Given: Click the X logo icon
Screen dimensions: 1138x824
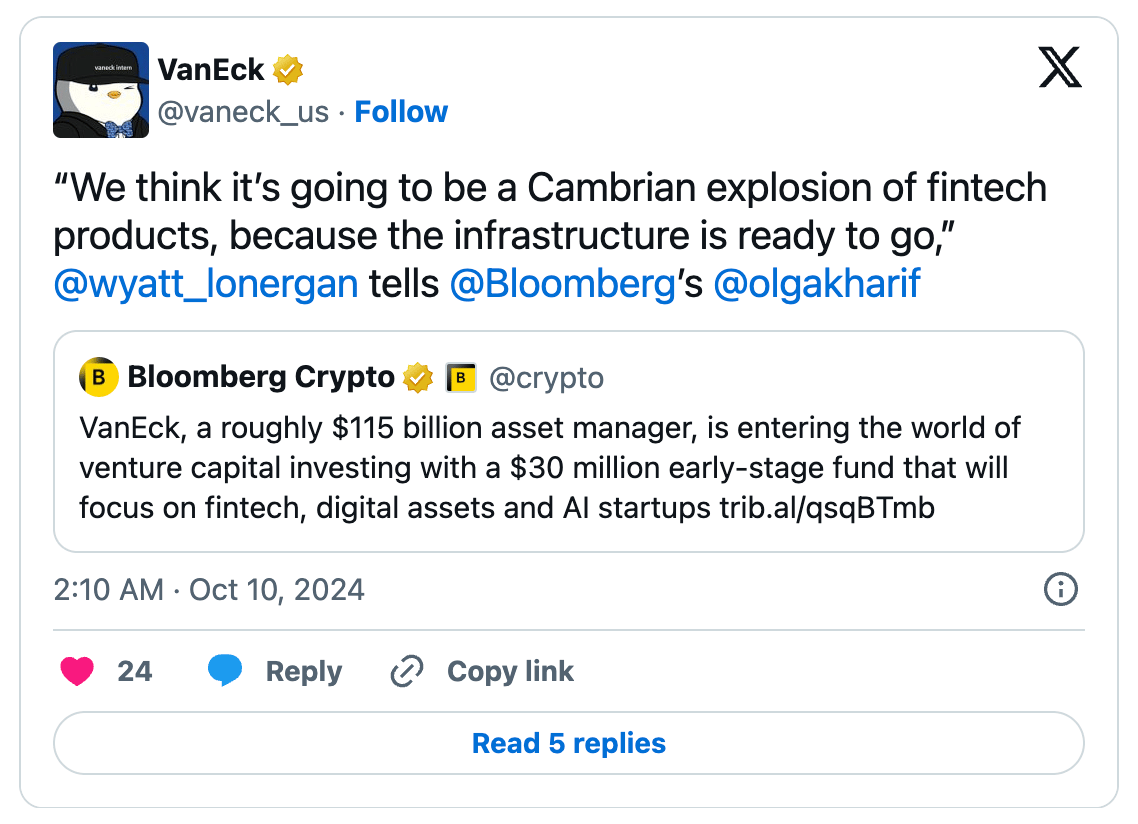Looking at the screenshot, I should point(1060,69).
